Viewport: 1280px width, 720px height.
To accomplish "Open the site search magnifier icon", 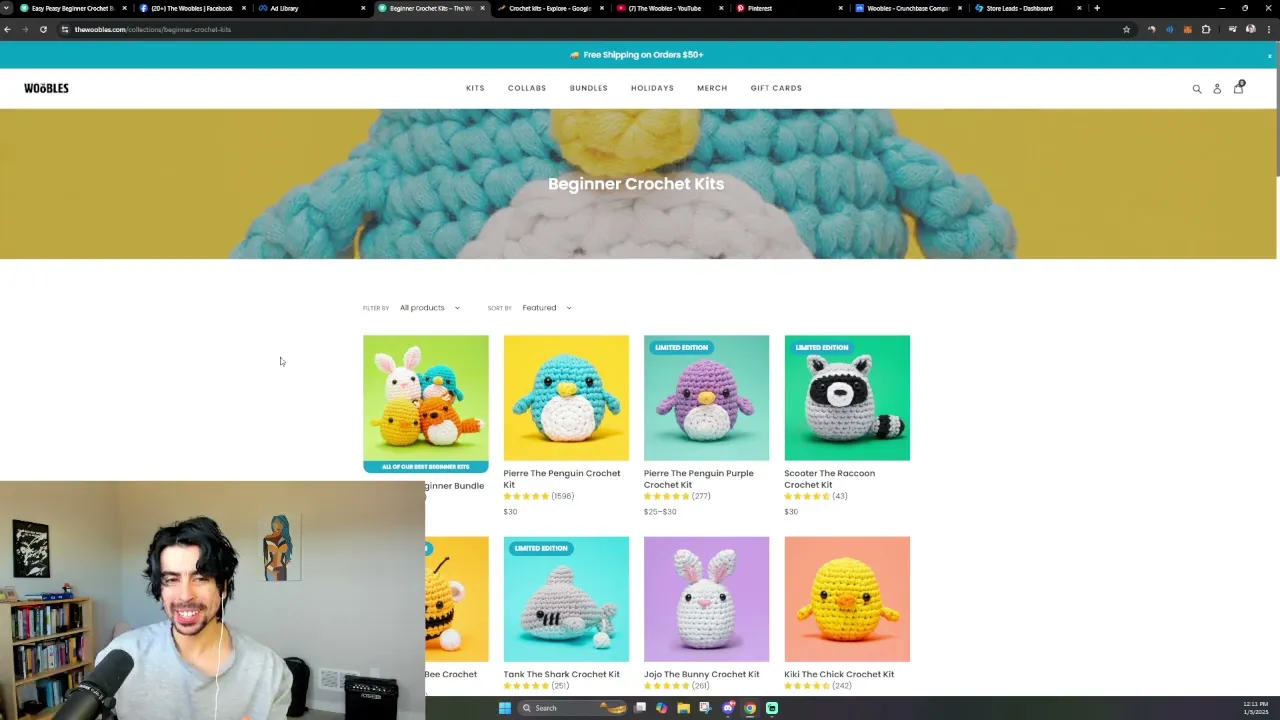I will tap(1196, 89).
